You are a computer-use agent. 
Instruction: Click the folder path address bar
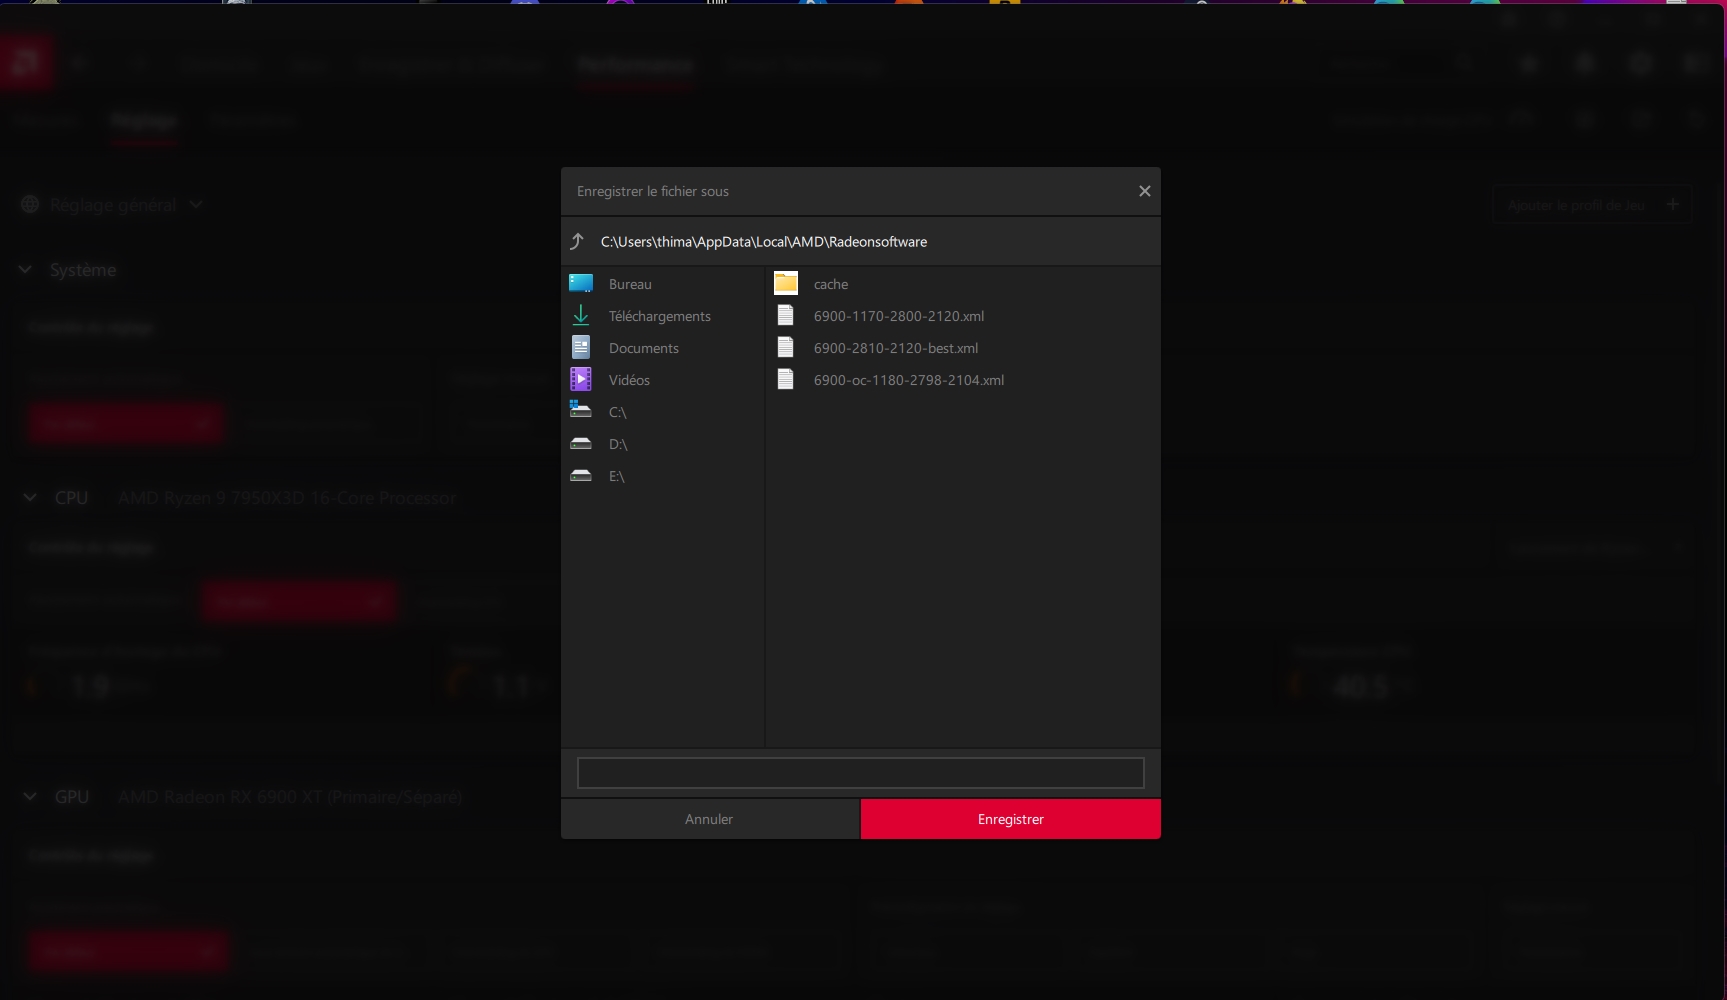tap(870, 242)
